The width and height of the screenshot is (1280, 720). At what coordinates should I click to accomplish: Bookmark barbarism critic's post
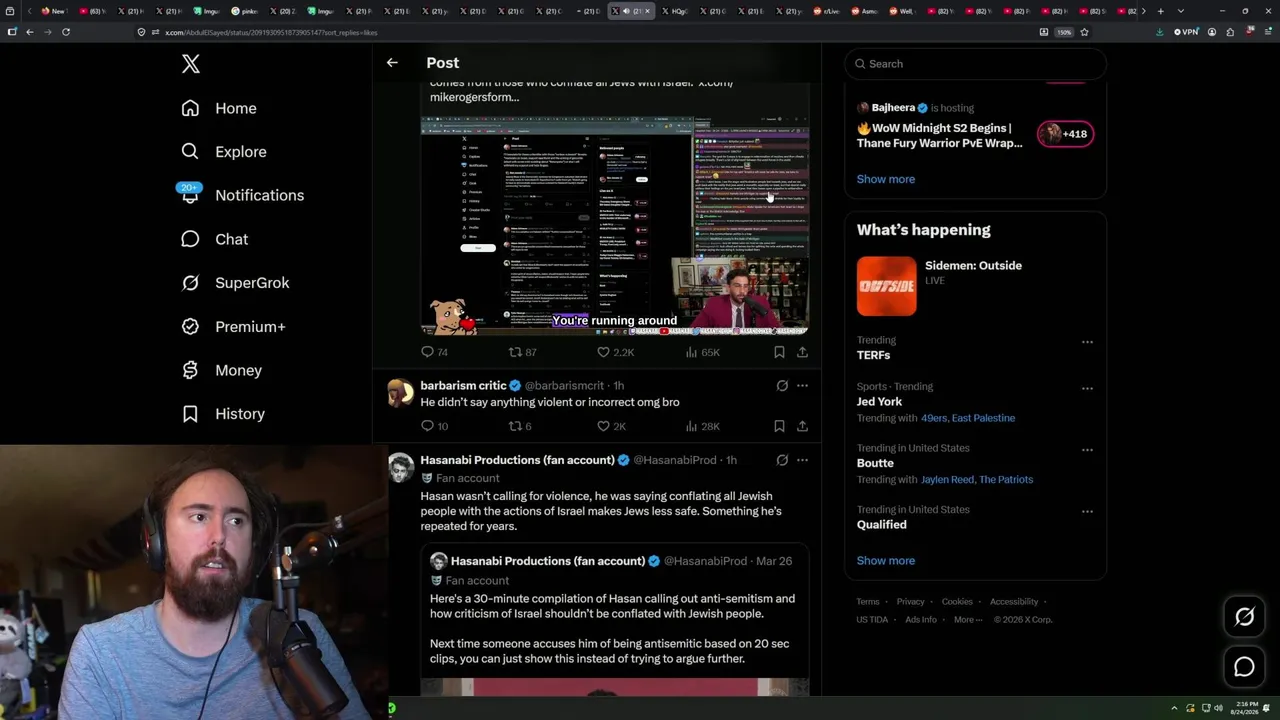[x=779, y=426]
